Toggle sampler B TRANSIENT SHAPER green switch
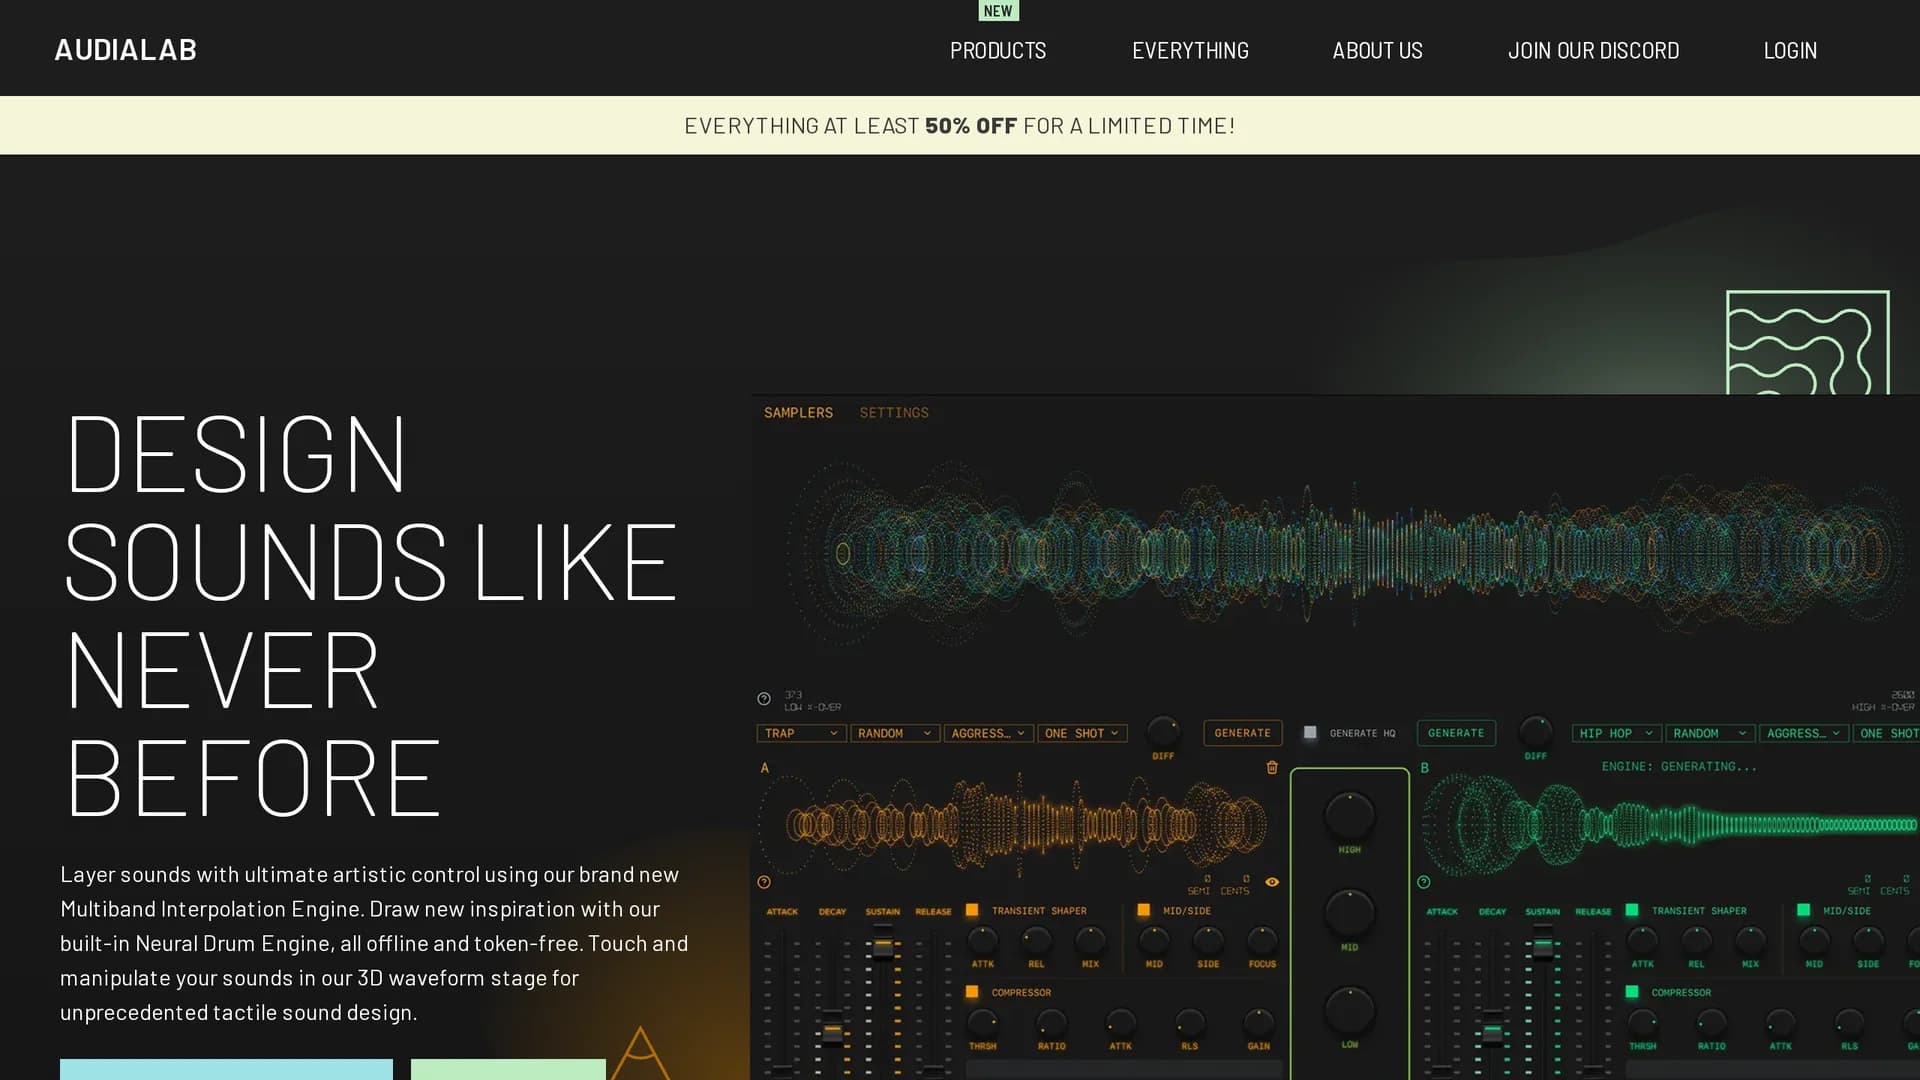The width and height of the screenshot is (1920, 1080). (1632, 910)
